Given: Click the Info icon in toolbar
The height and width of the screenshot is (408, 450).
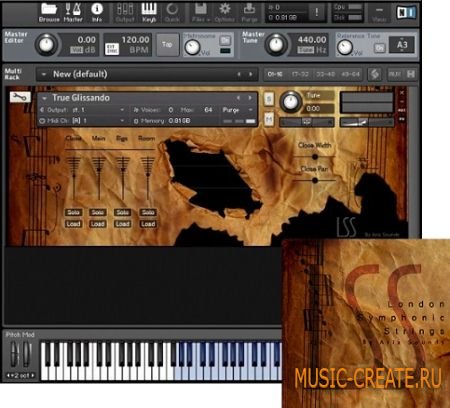Looking at the screenshot, I should [97, 12].
